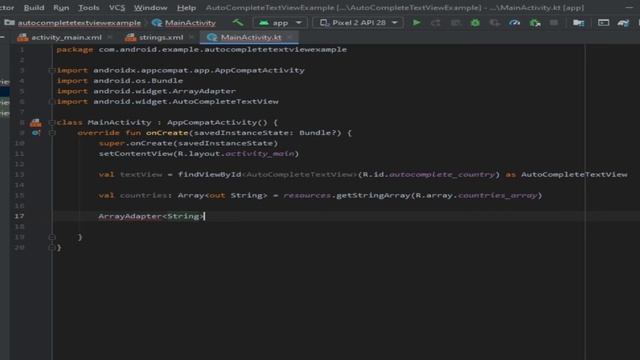Click the fold end marker on line 19
This screenshot has height=360, width=640.
click(x=52, y=237)
